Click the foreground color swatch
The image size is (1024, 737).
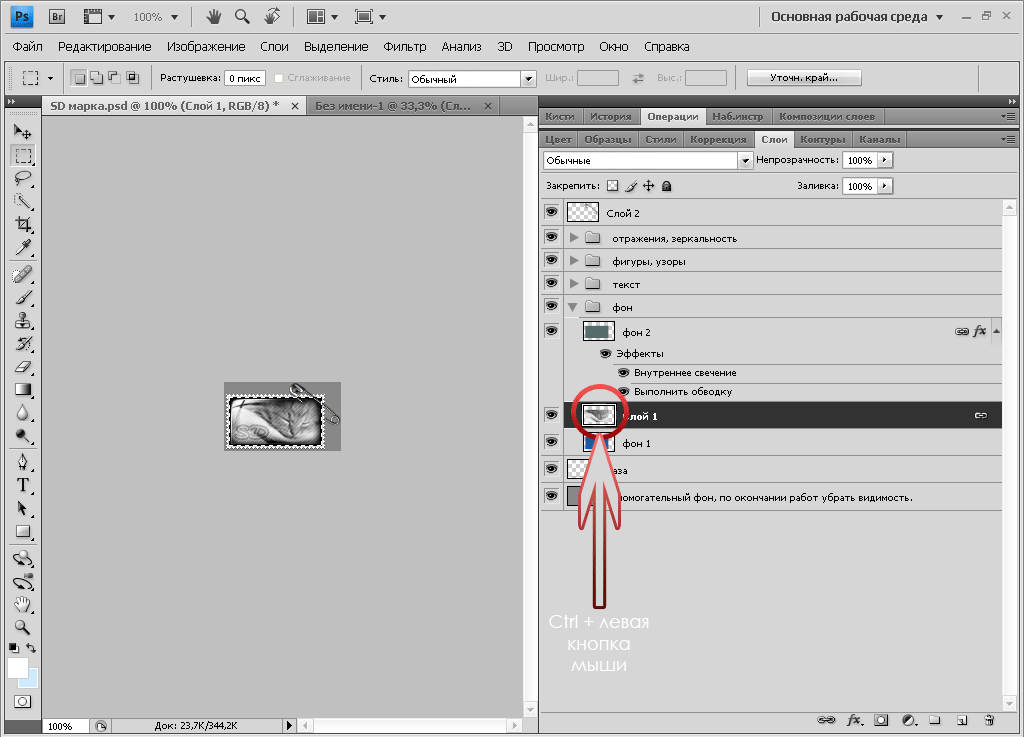[18, 668]
